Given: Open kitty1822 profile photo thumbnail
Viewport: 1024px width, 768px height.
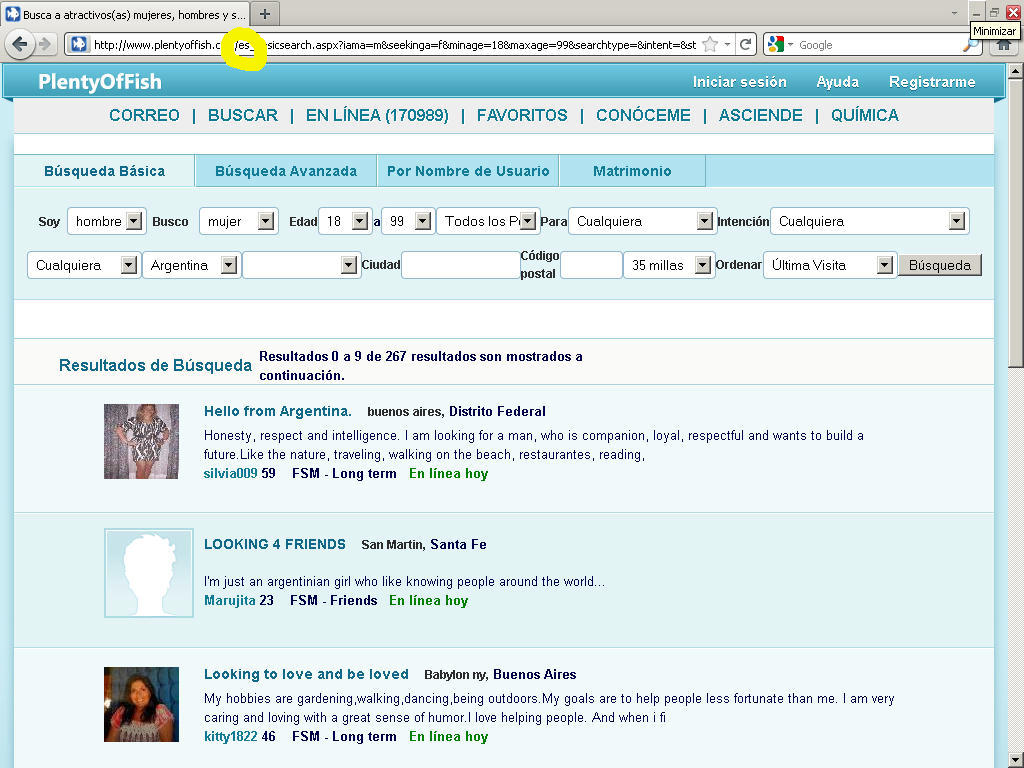Looking at the screenshot, I should [x=141, y=704].
